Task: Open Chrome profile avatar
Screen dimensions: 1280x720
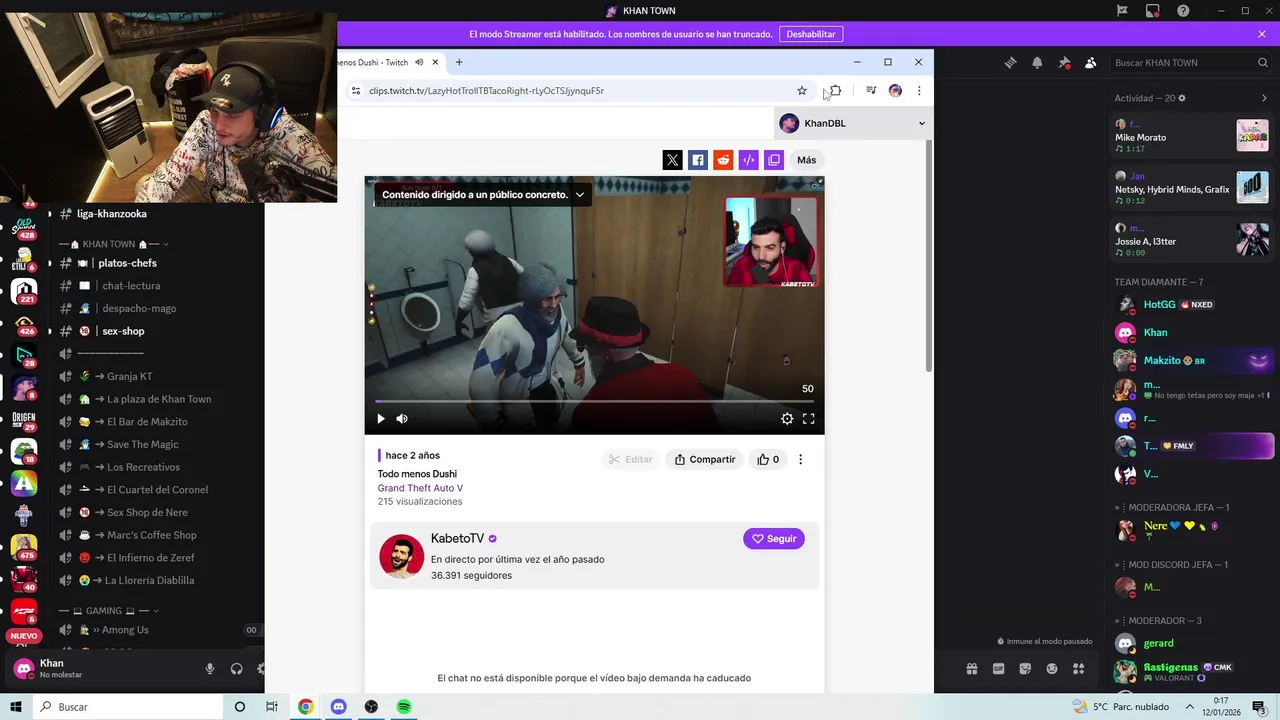Action: (x=895, y=90)
